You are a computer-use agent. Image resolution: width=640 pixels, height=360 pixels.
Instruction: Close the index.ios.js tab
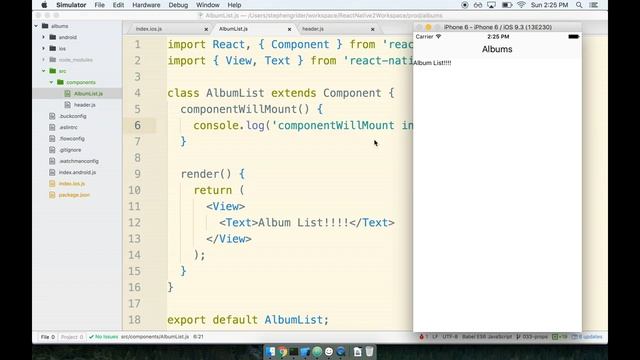206,29
